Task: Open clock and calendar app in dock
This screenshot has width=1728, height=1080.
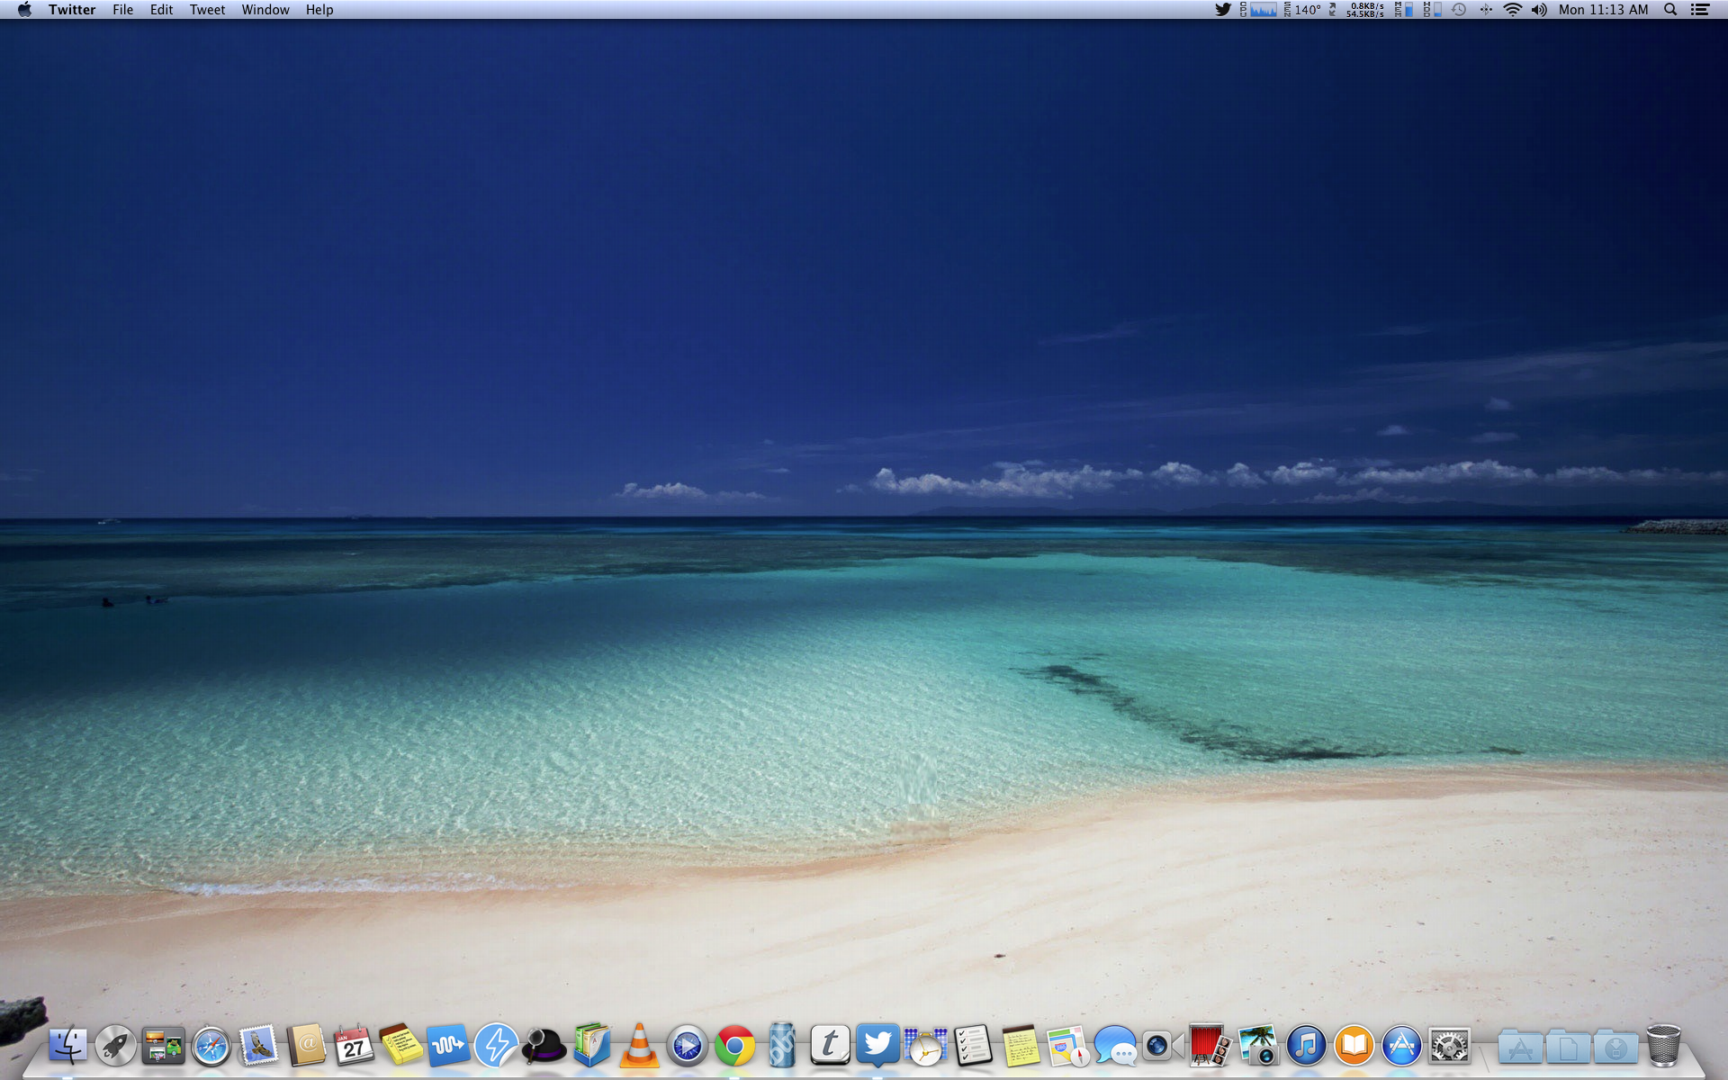Action: pyautogui.click(x=925, y=1046)
